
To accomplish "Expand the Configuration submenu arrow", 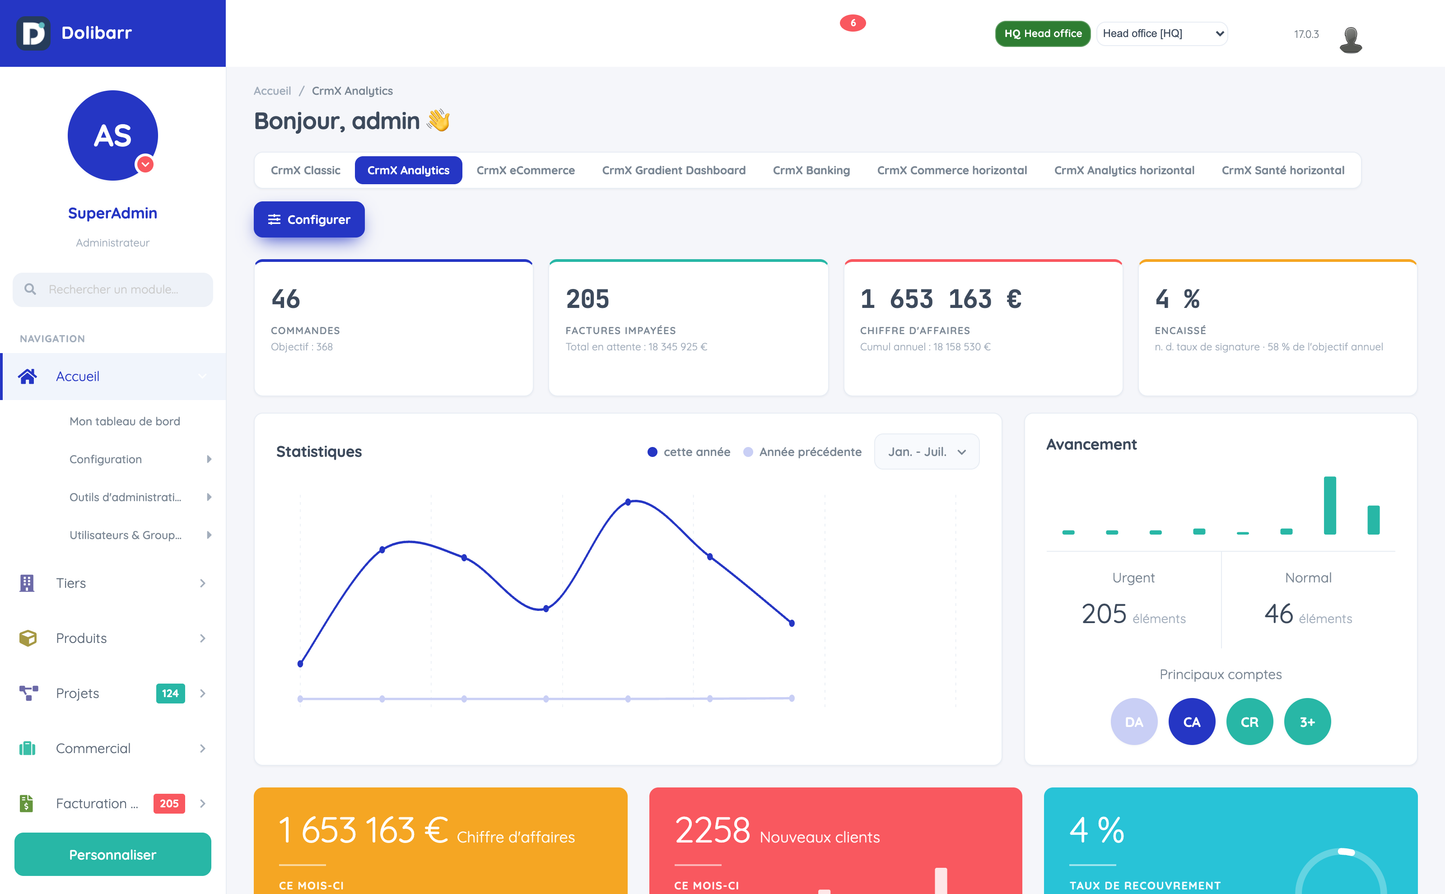I will 209,459.
